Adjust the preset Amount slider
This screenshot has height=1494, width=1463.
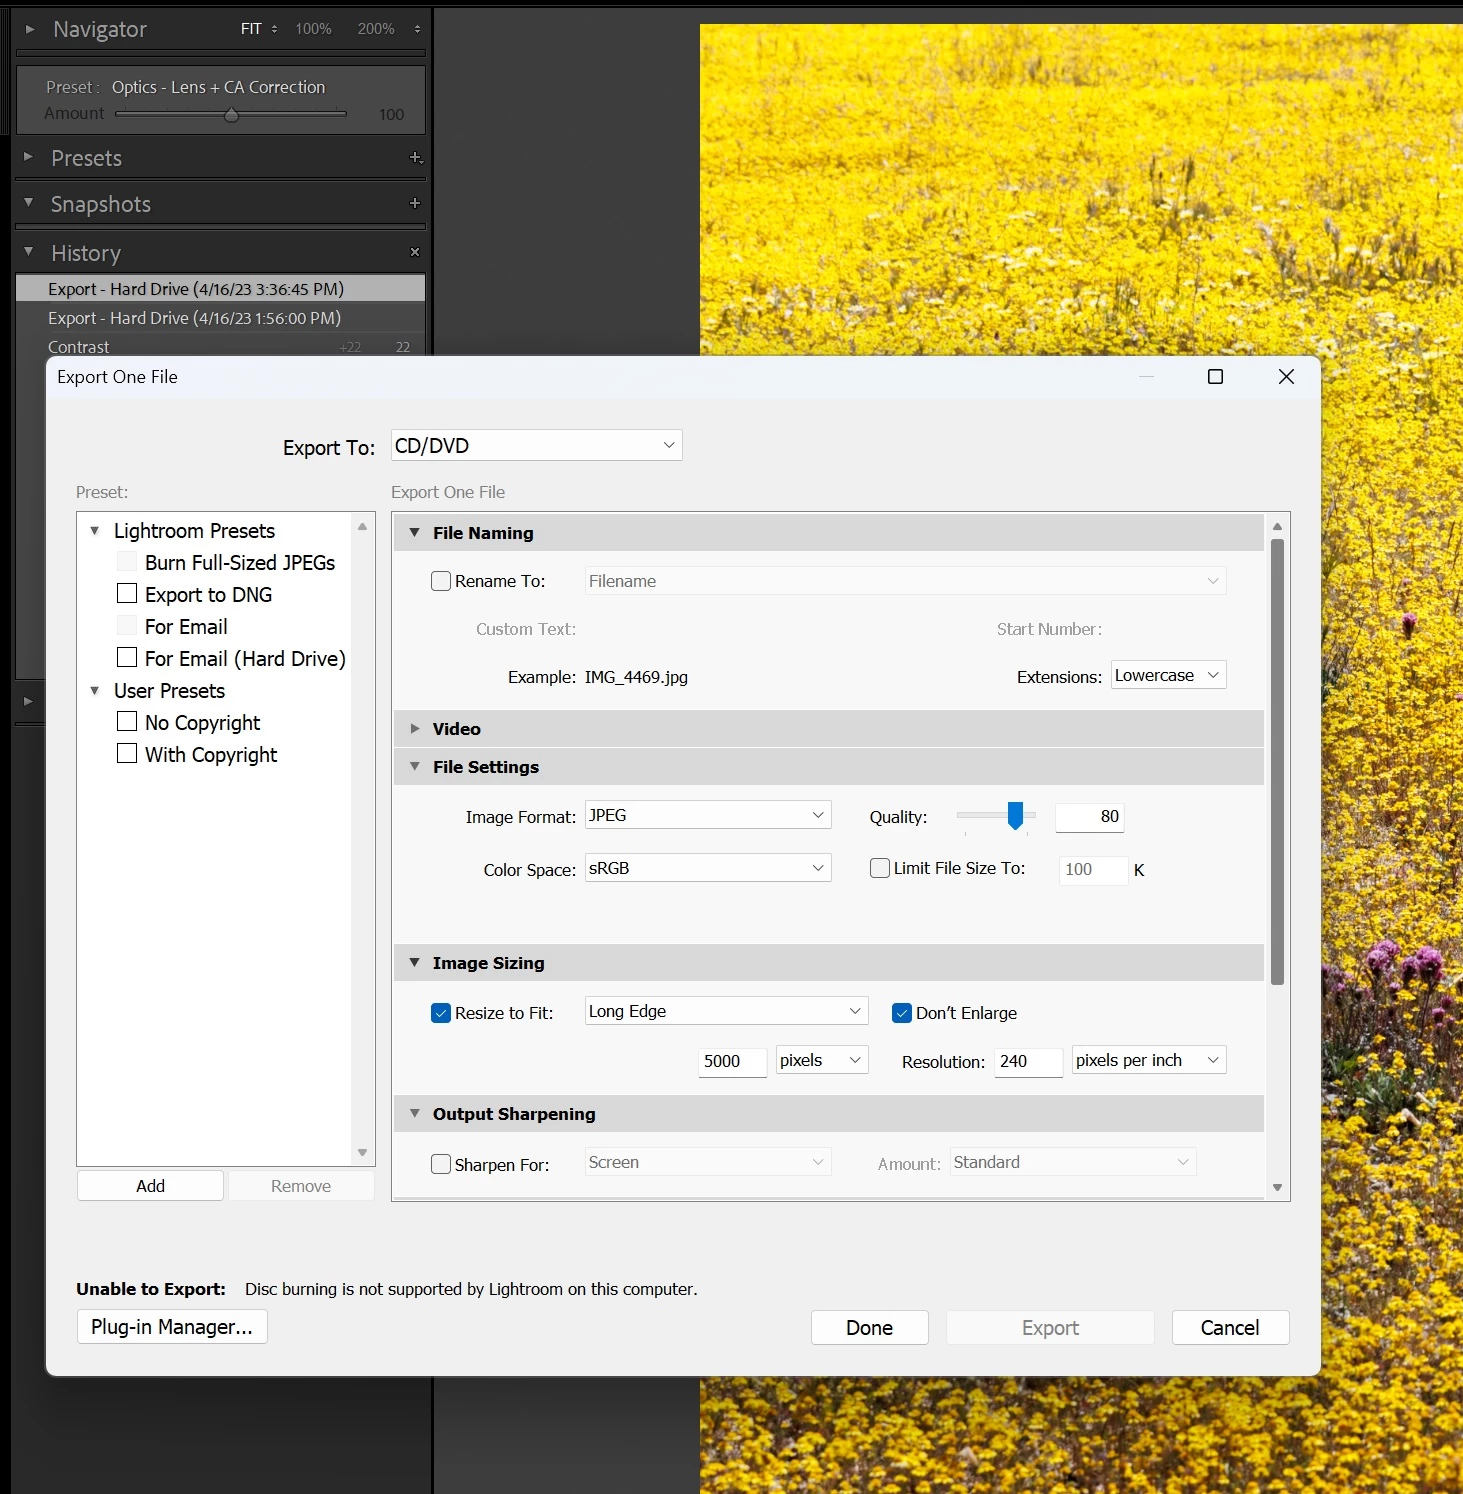[x=231, y=115]
